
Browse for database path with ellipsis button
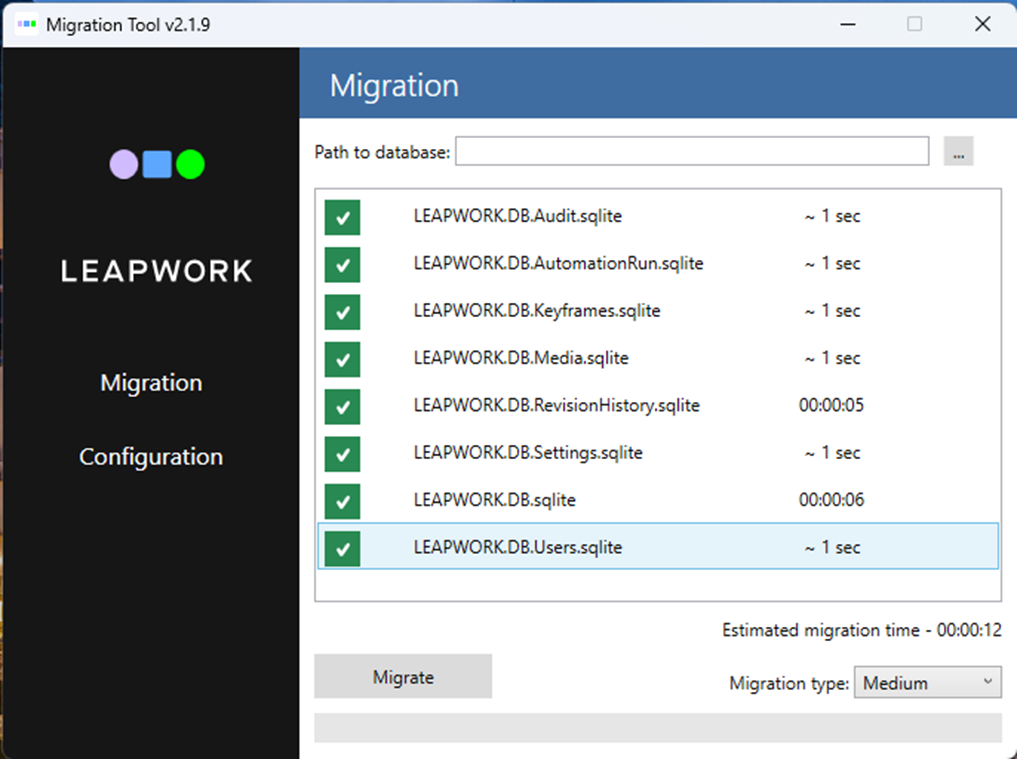pos(958,151)
